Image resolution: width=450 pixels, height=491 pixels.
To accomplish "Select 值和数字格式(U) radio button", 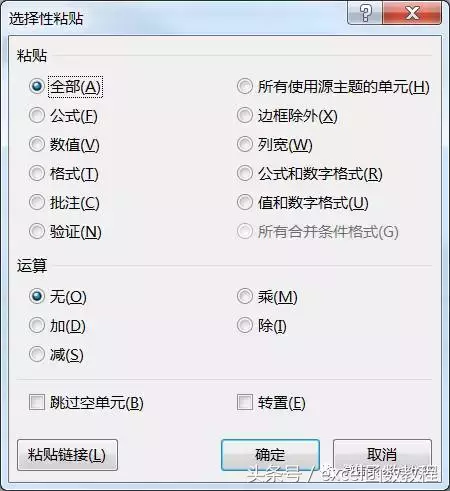I will coord(245,203).
